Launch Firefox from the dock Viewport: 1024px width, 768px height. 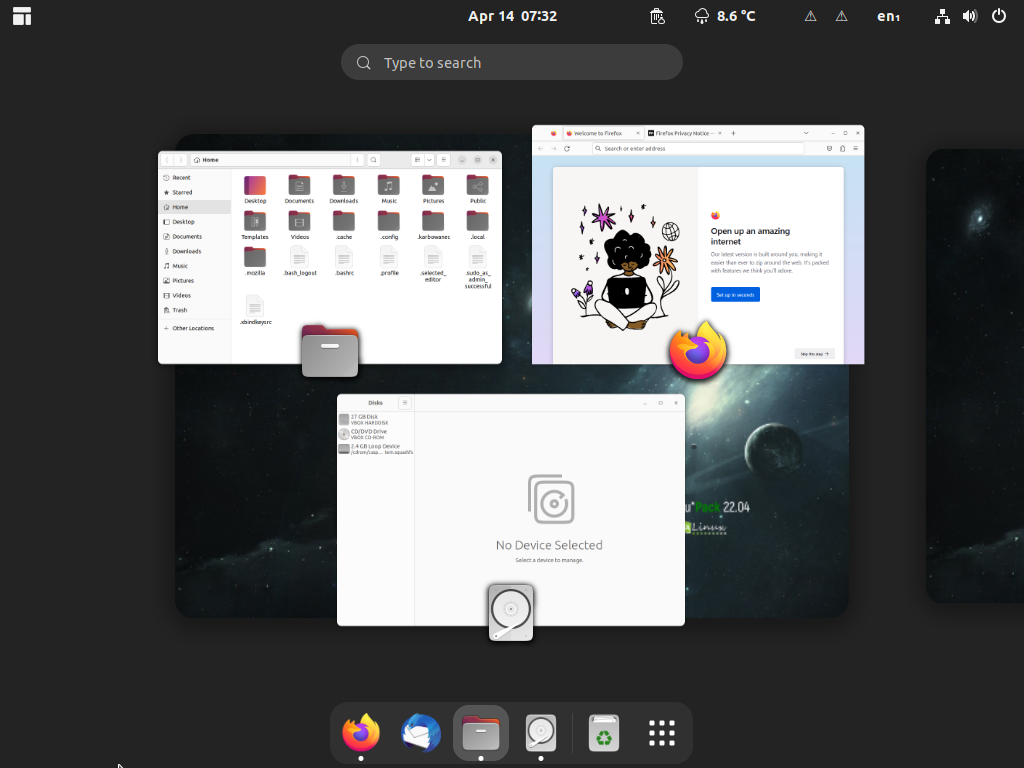(361, 732)
